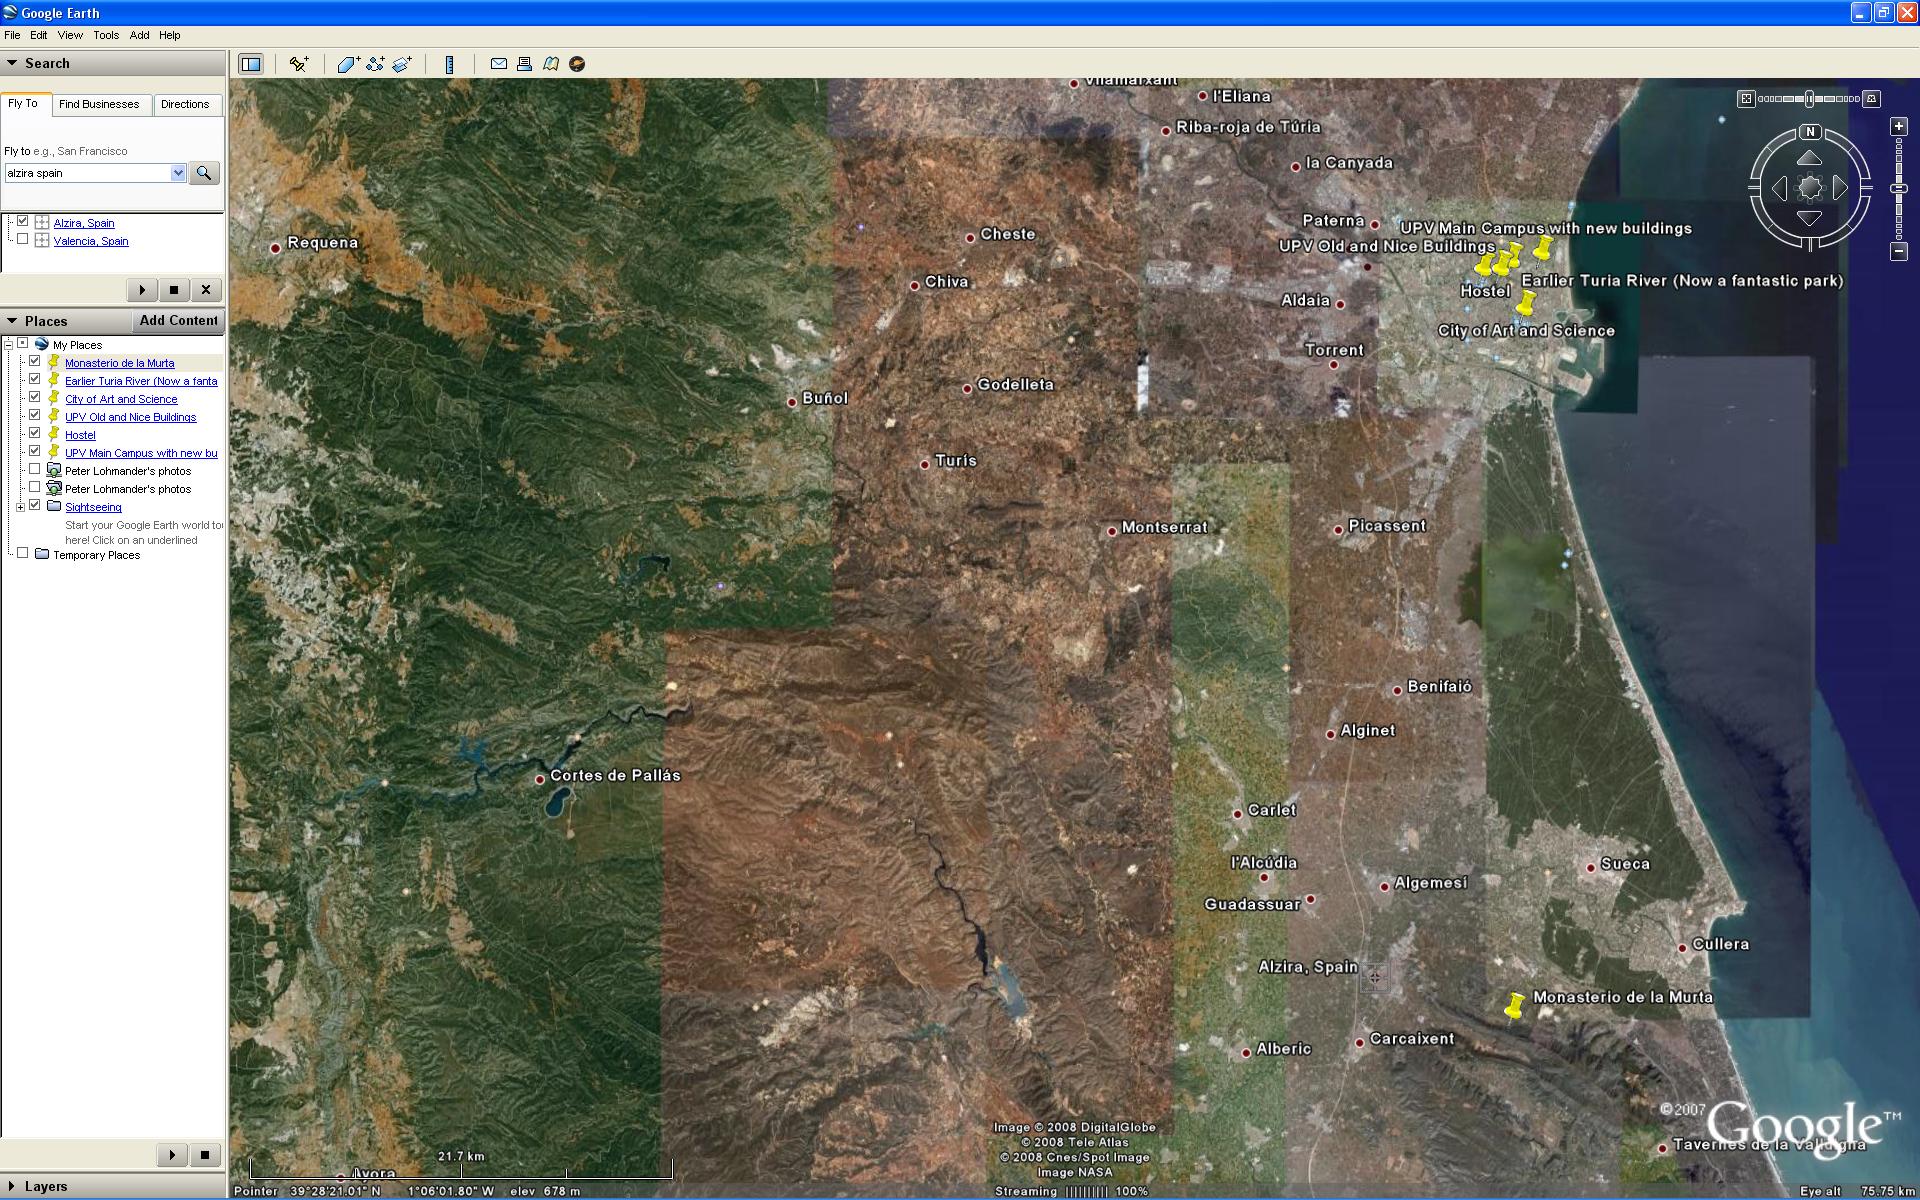This screenshot has height=1200, width=1920.
Task: Check Temporary Places folder checkbox
Action: pyautogui.click(x=23, y=554)
